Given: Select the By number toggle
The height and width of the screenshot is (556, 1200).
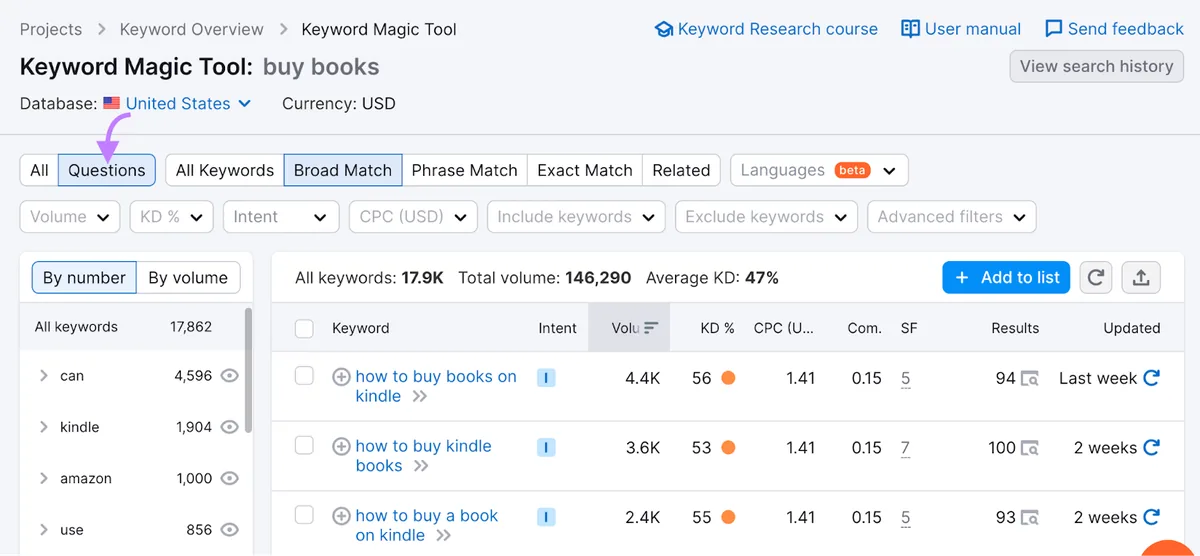Looking at the screenshot, I should pyautogui.click(x=84, y=278).
